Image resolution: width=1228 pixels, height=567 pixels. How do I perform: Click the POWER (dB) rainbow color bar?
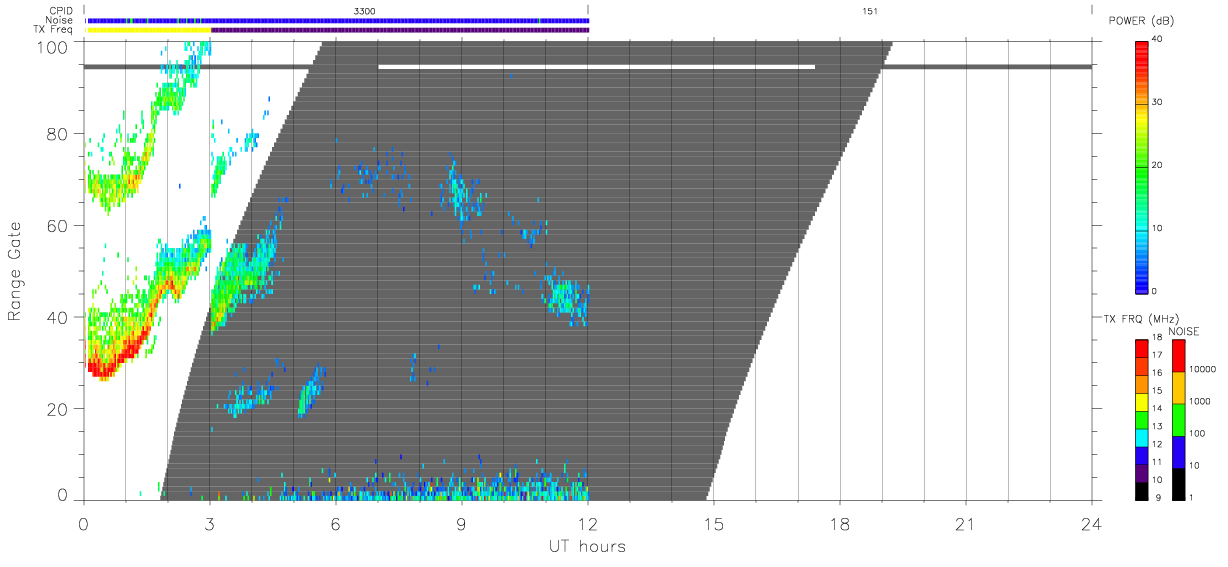click(1142, 166)
